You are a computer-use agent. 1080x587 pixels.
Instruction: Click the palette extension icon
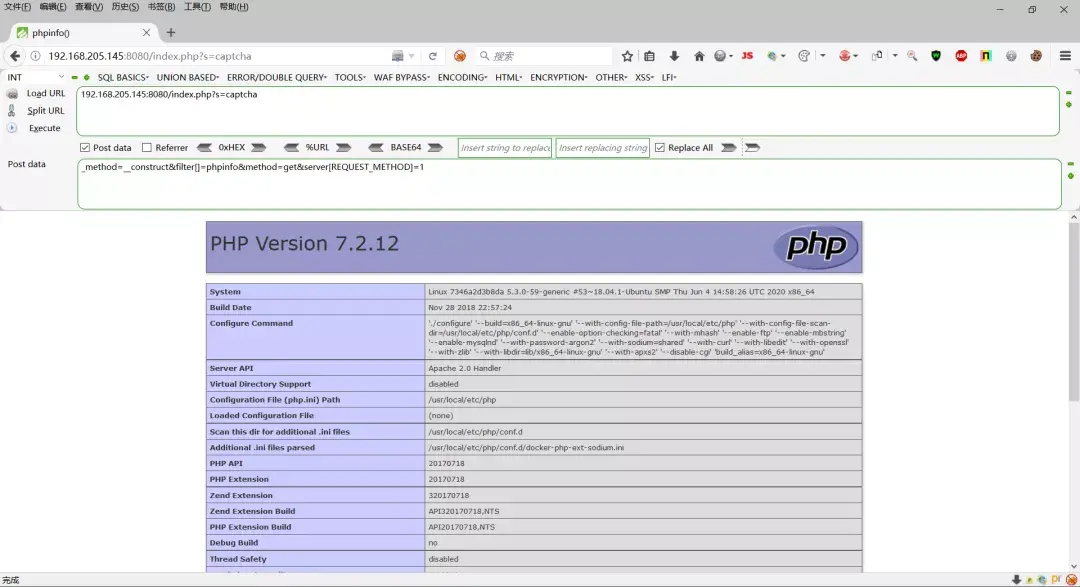point(803,56)
